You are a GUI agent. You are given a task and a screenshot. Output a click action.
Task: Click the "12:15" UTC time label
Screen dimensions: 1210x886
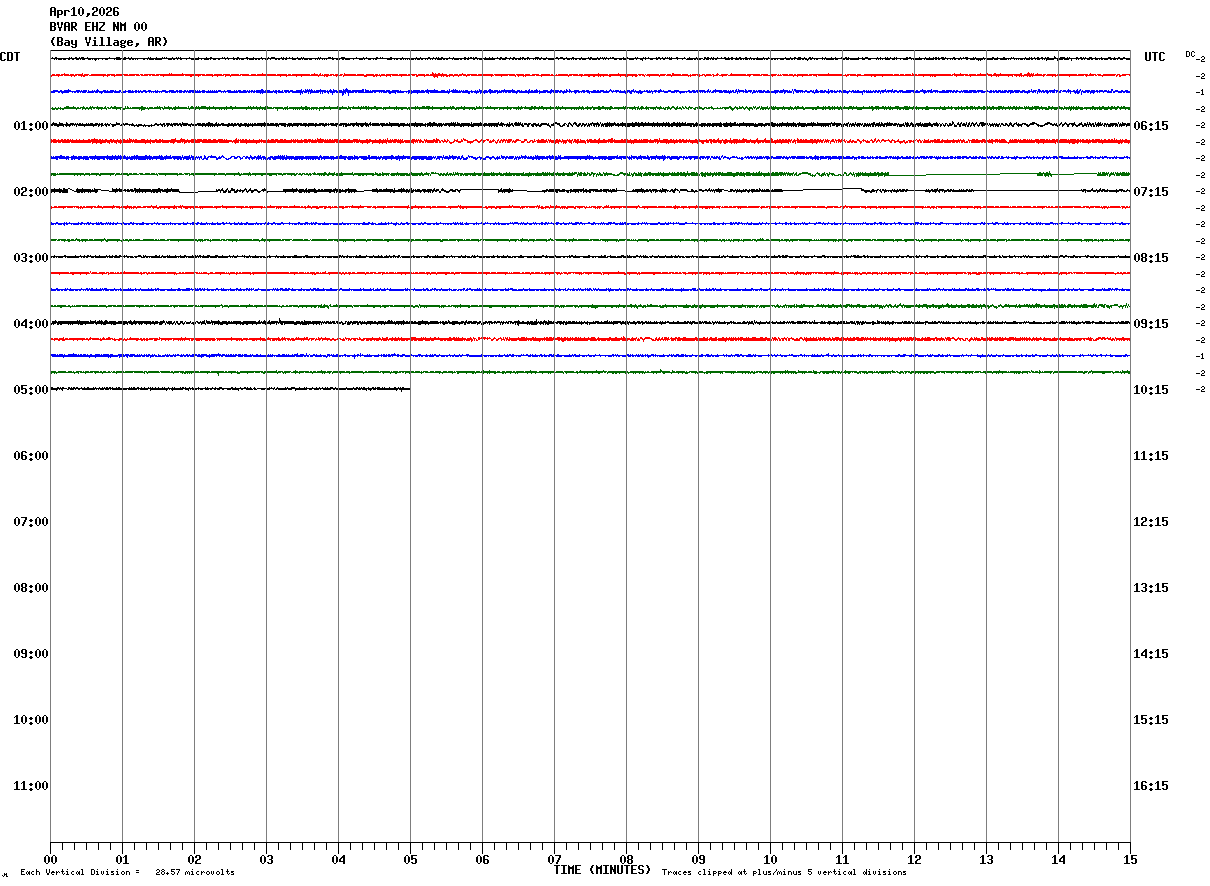pyautogui.click(x=1152, y=522)
